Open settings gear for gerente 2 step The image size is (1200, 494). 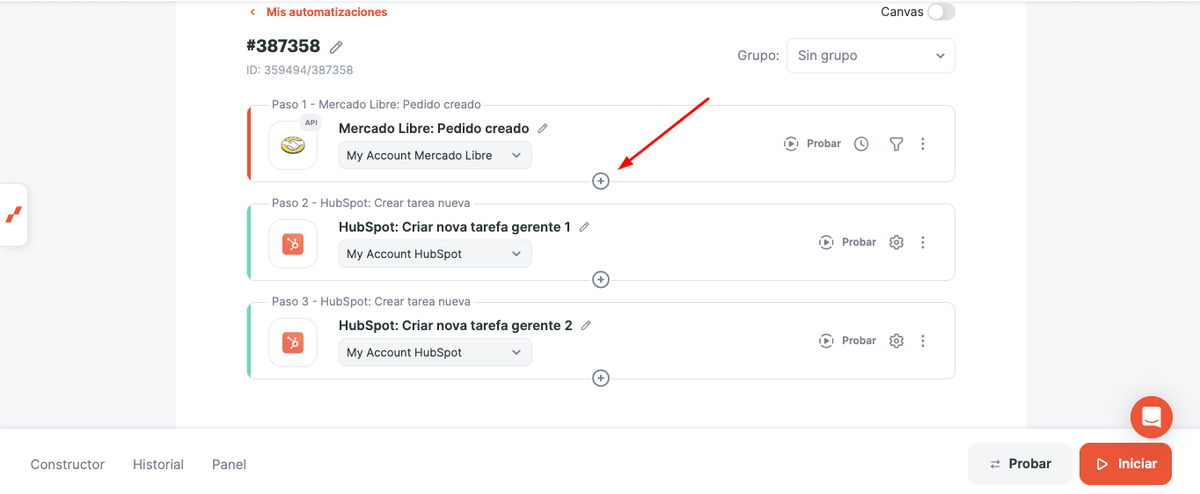(896, 341)
